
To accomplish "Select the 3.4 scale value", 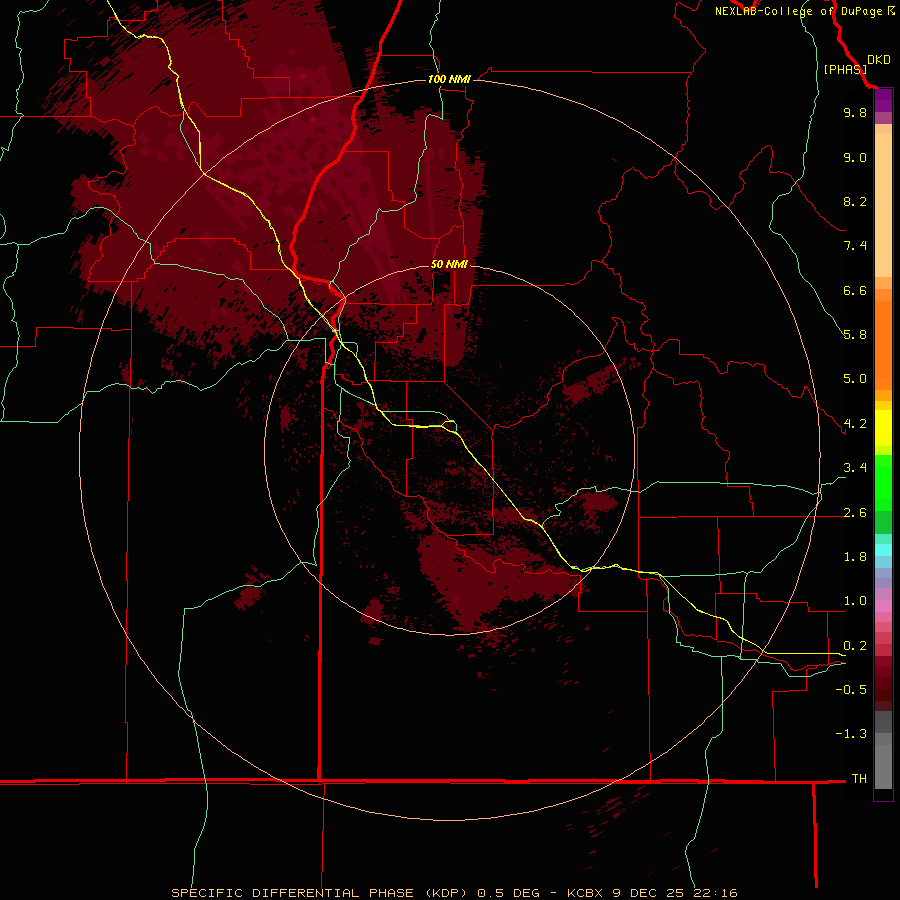I will tap(855, 468).
